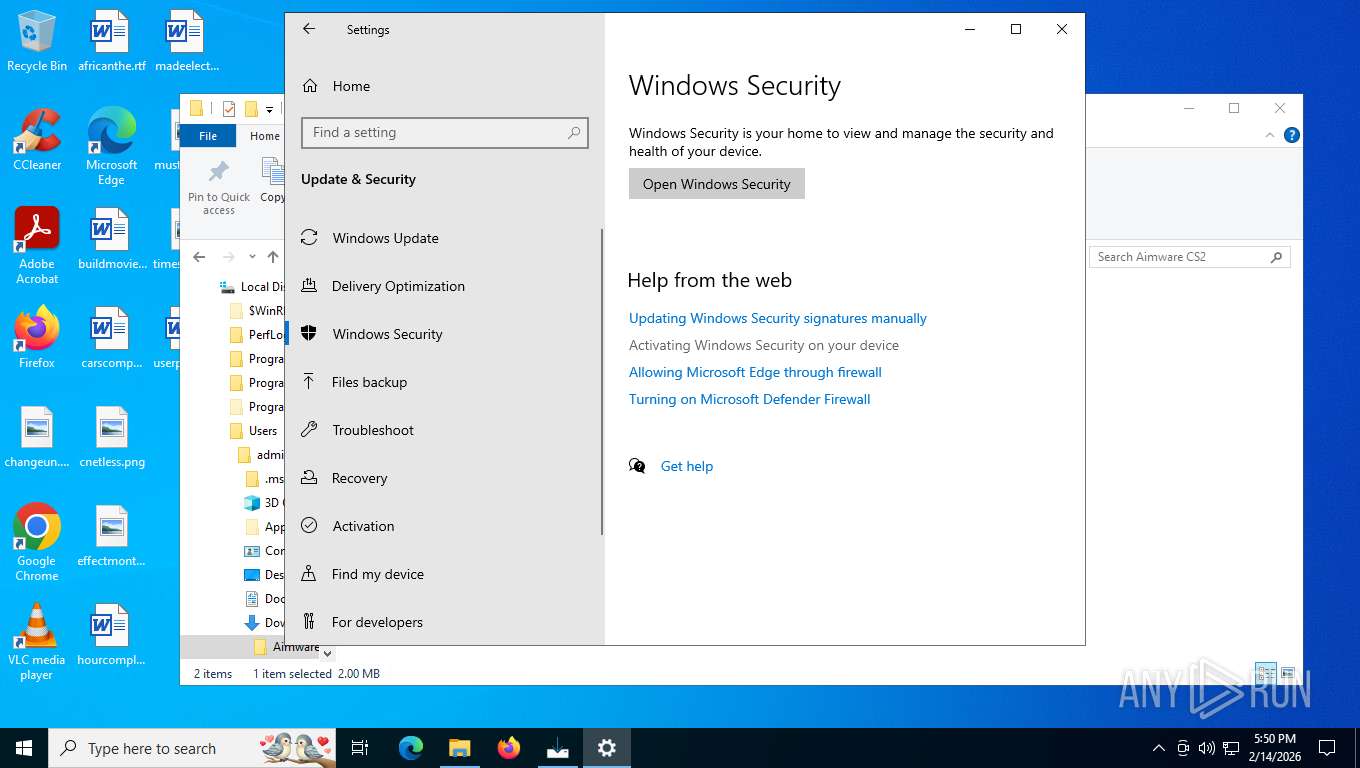Select Google Chrome desktop shortcut
The height and width of the screenshot is (768, 1360).
click(37, 542)
